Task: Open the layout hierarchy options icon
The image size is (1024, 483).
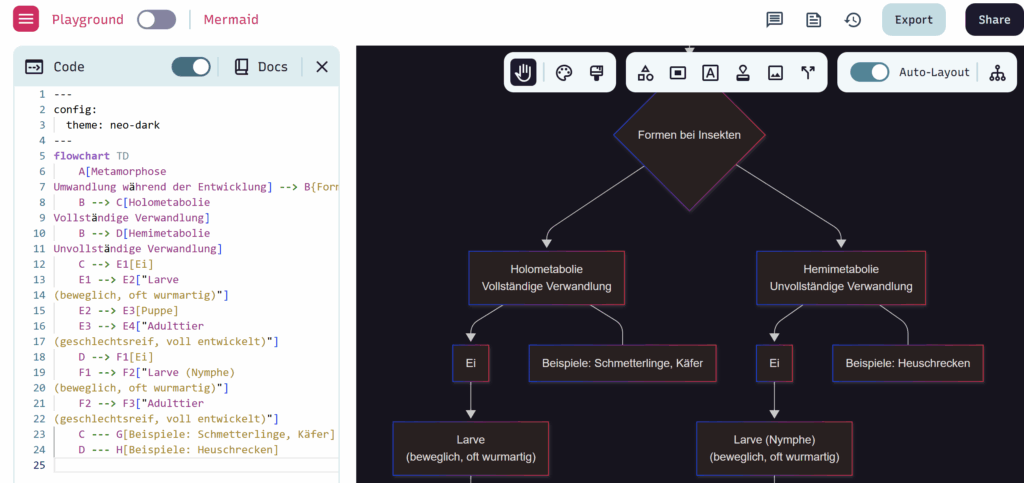Action: pos(997,72)
